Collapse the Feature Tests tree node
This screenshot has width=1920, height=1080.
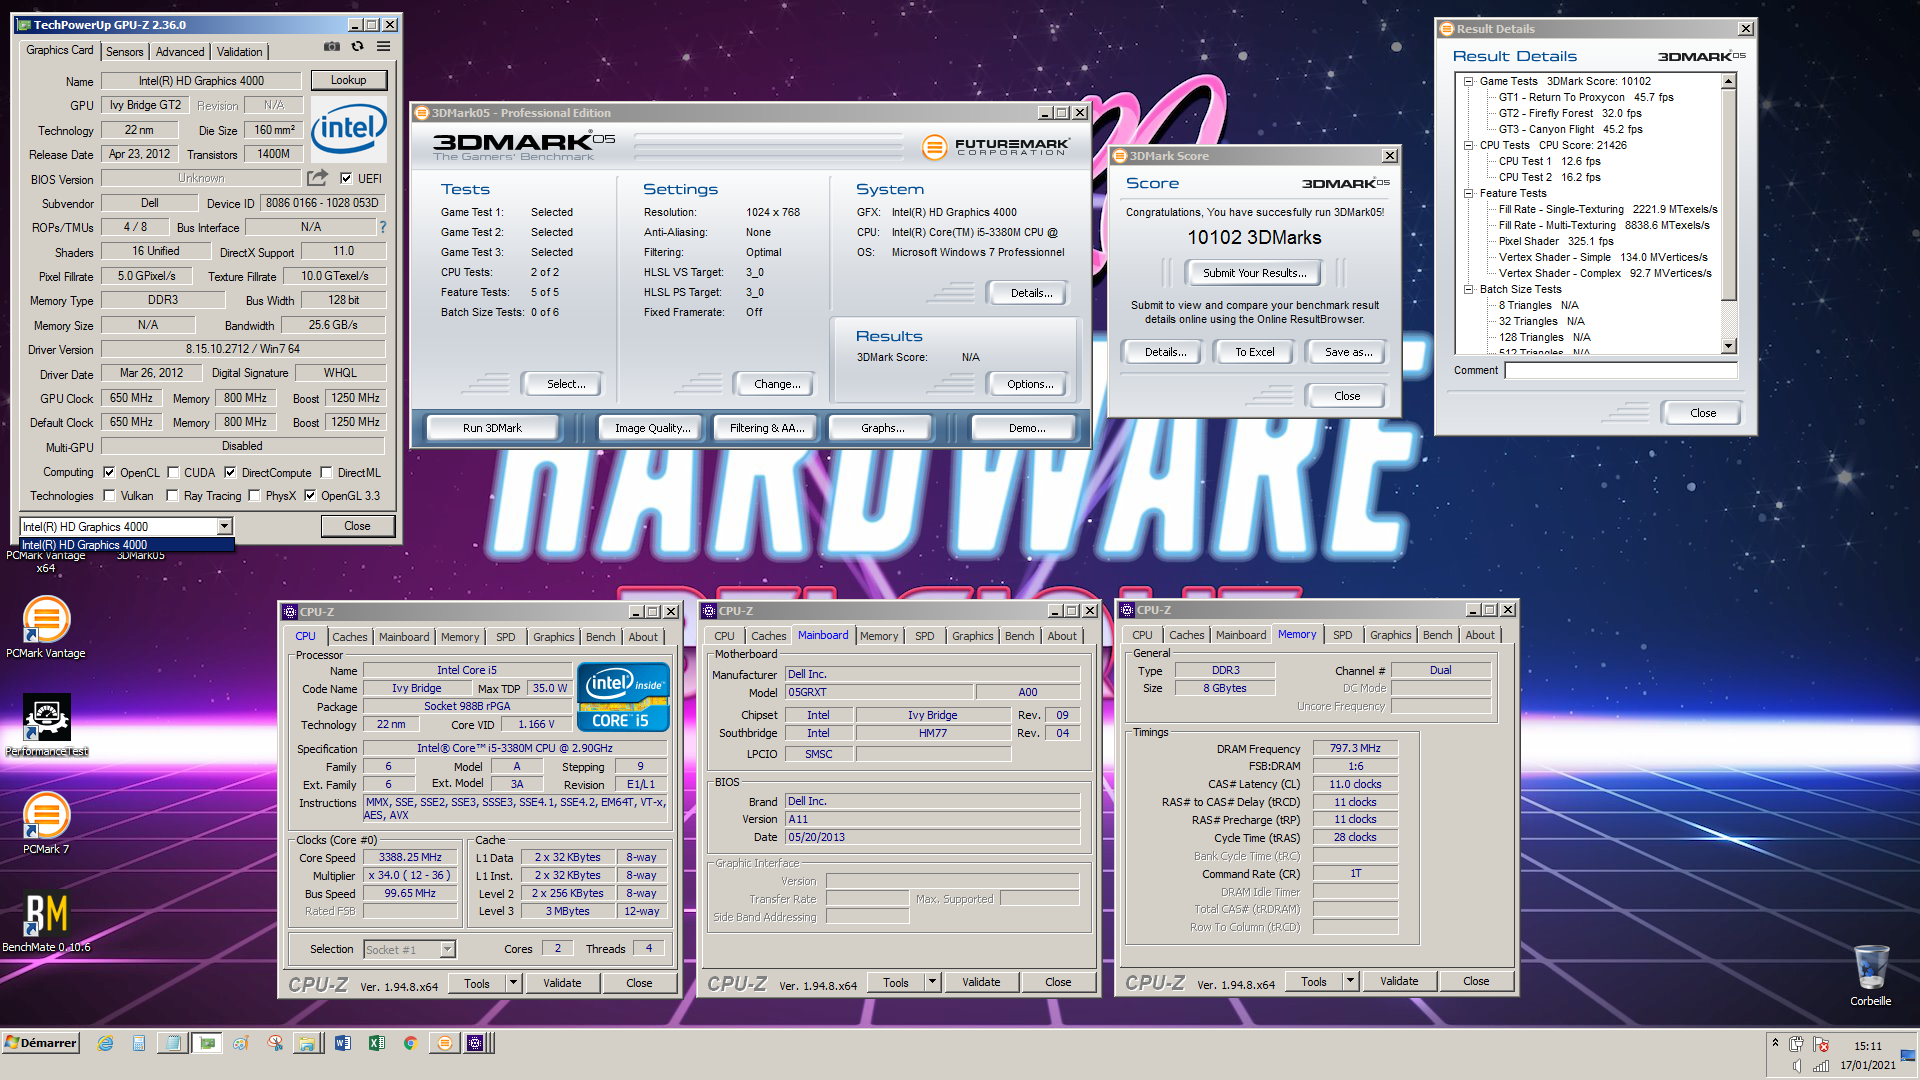coord(1468,193)
